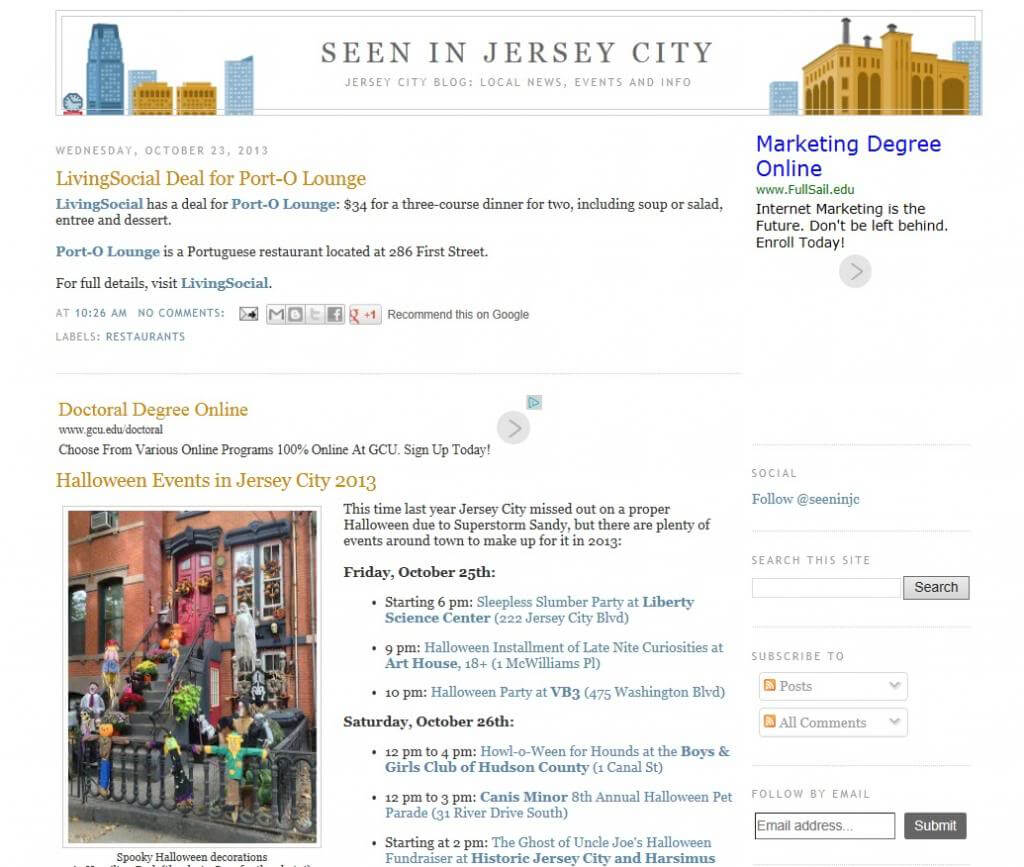
Task: Open LivingSocial Deal for Port-O Lounge post title
Action: [210, 178]
